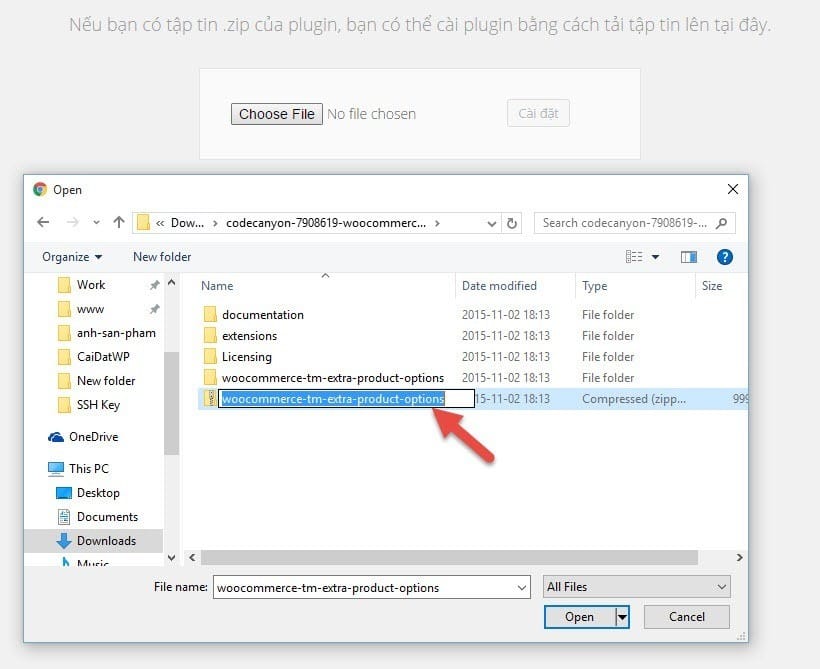820x669 pixels.
Task: Select New folder in the sidebar
Action: 106,381
